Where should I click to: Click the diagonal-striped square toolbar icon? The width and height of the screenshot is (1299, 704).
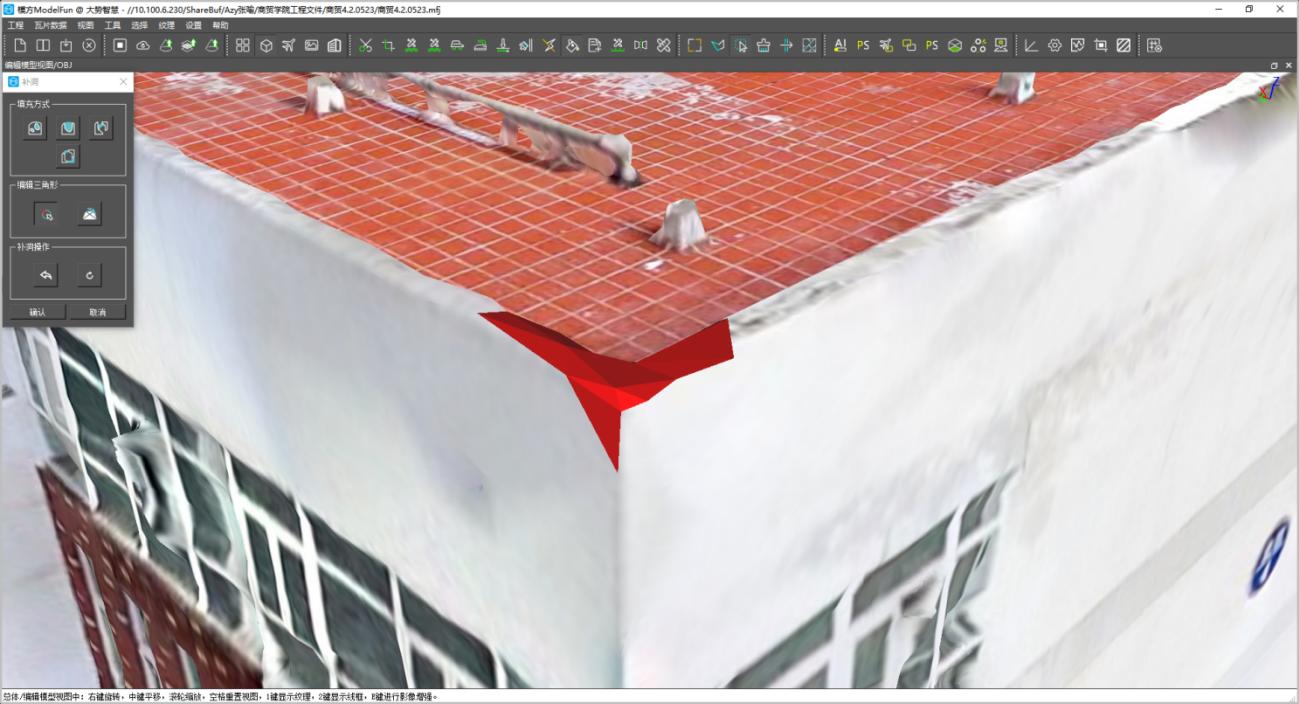(x=1123, y=45)
